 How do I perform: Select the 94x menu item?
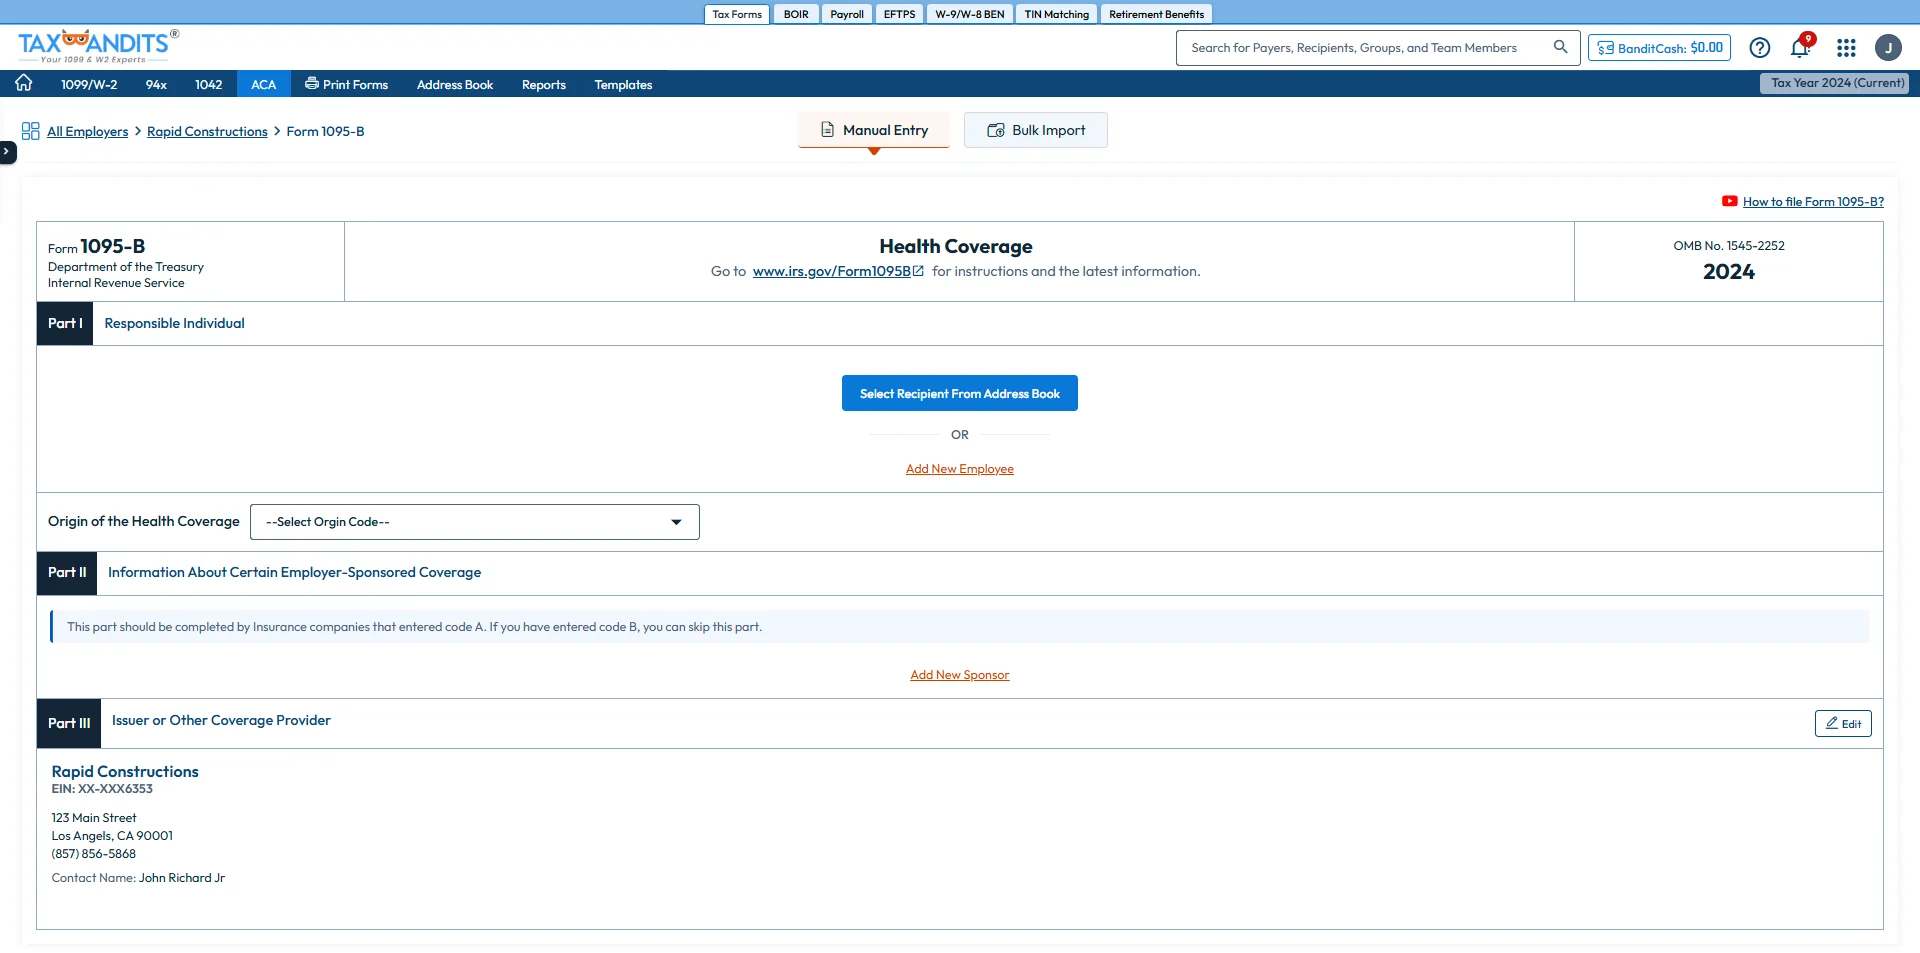[x=156, y=84]
